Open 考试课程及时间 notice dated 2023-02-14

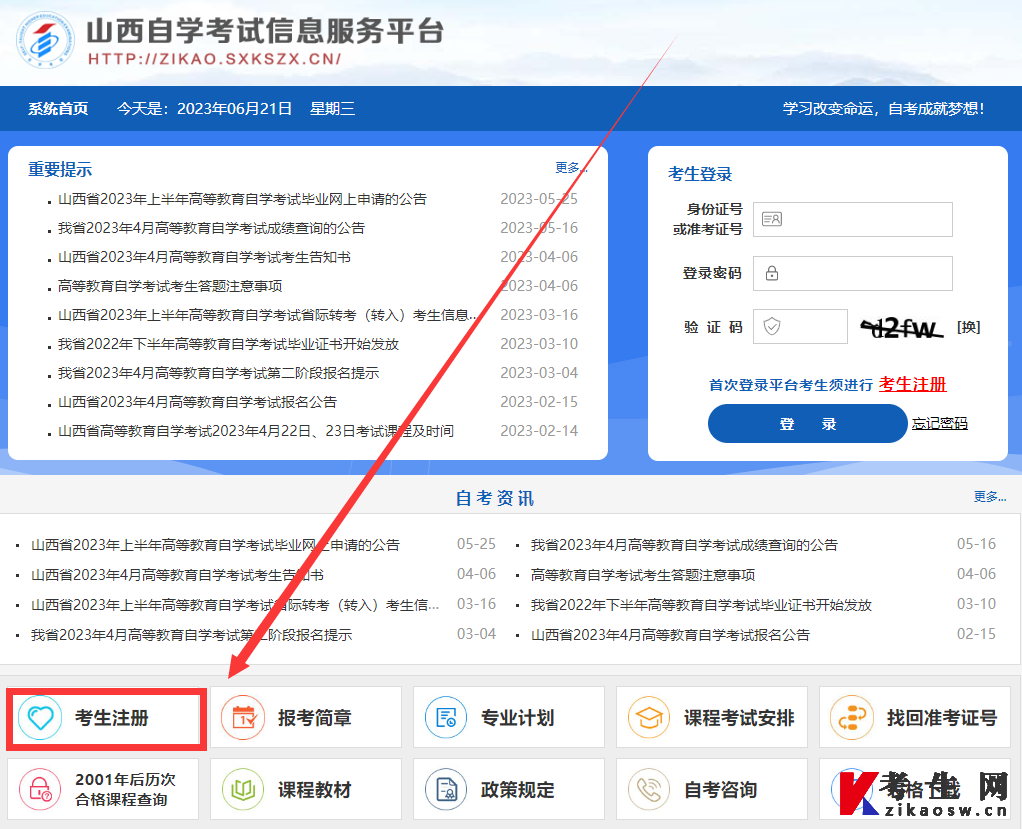256,431
